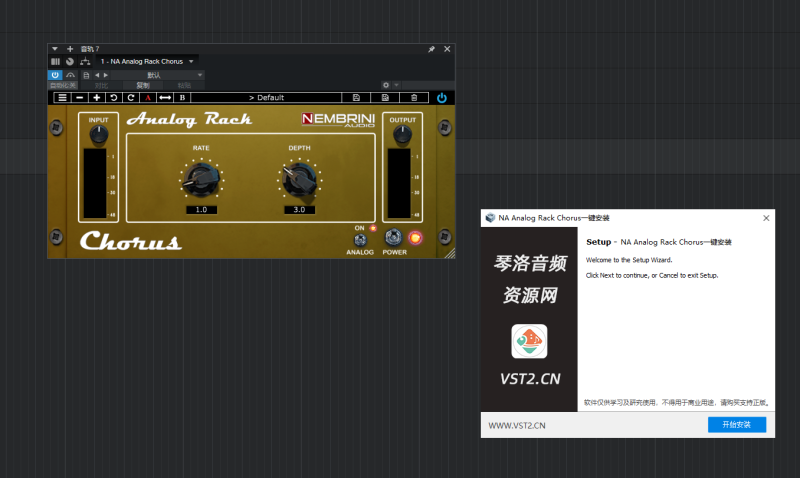Delete preset using the trash icon
The height and width of the screenshot is (478, 800).
(414, 97)
